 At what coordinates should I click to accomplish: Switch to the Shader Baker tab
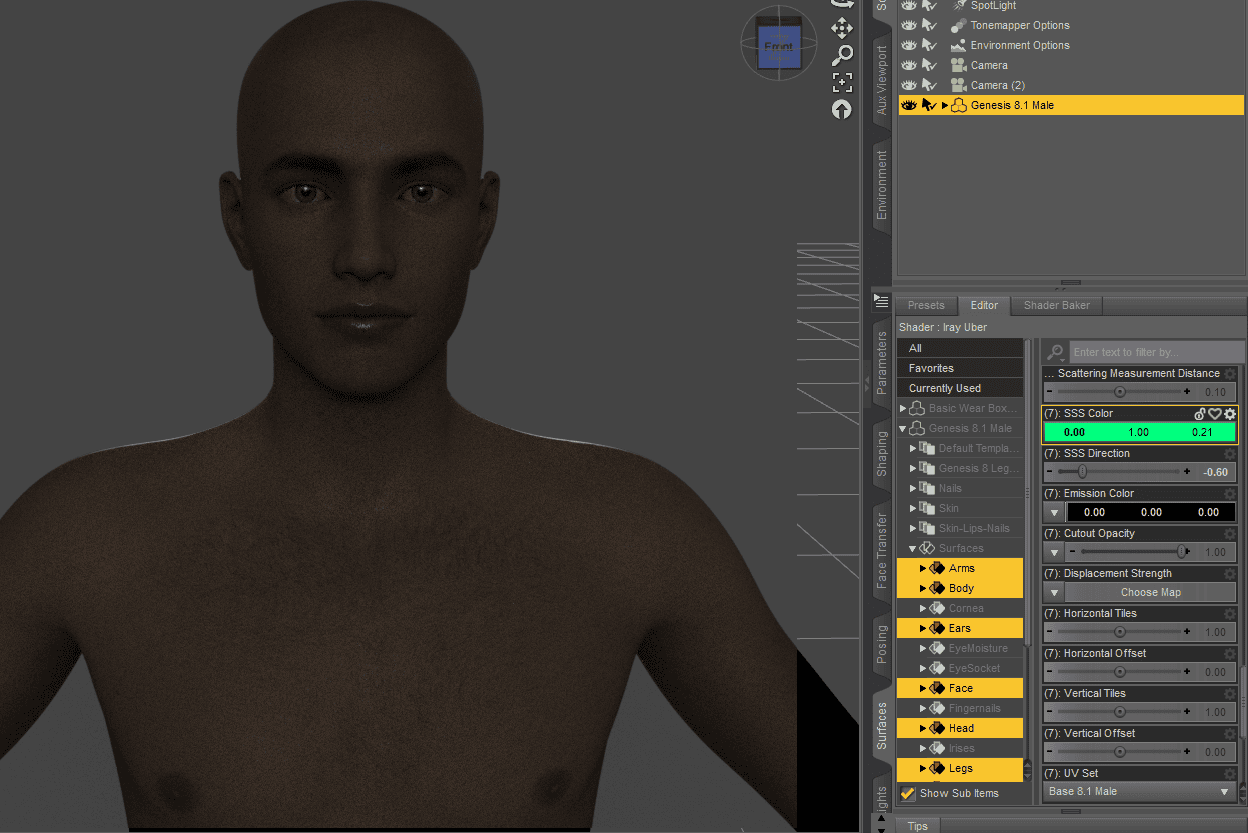click(1055, 305)
